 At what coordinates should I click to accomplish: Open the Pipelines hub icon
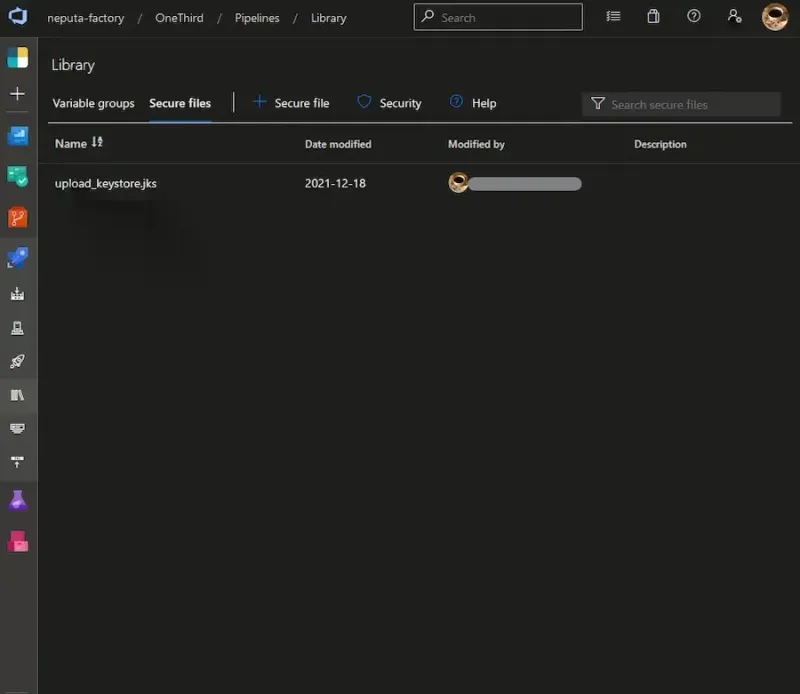pyautogui.click(x=18, y=258)
